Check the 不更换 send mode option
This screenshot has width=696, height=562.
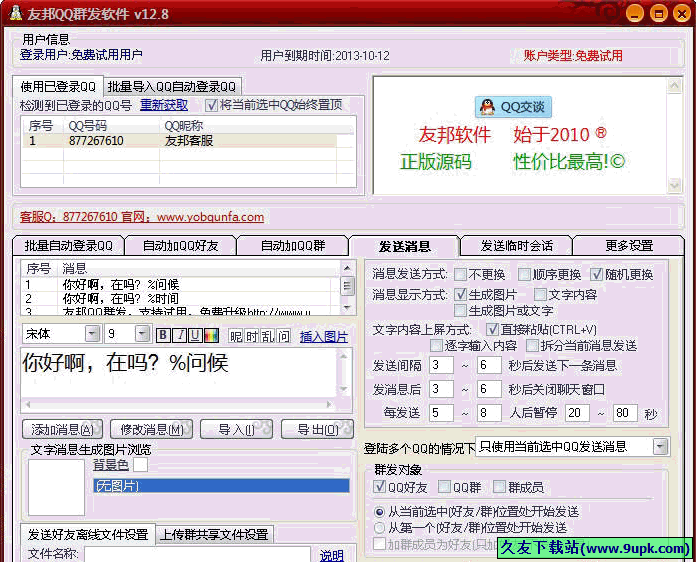click(x=460, y=274)
